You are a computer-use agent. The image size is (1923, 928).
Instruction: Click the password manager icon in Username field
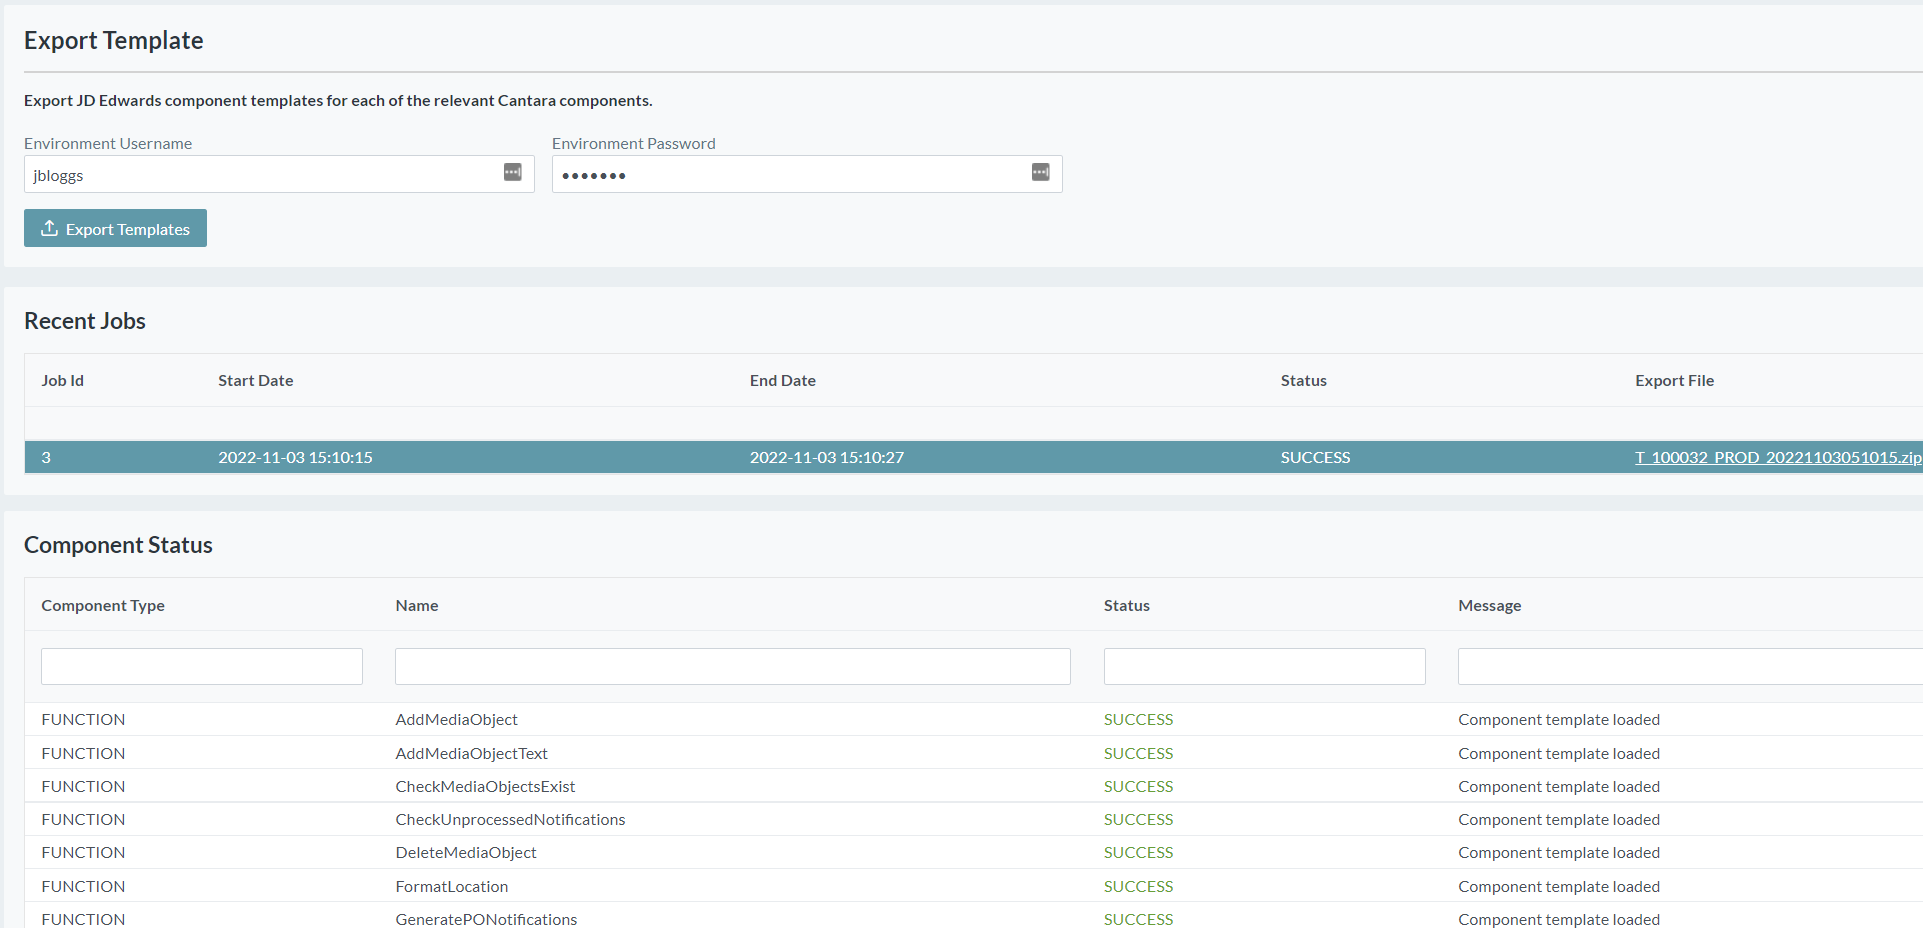(x=512, y=173)
